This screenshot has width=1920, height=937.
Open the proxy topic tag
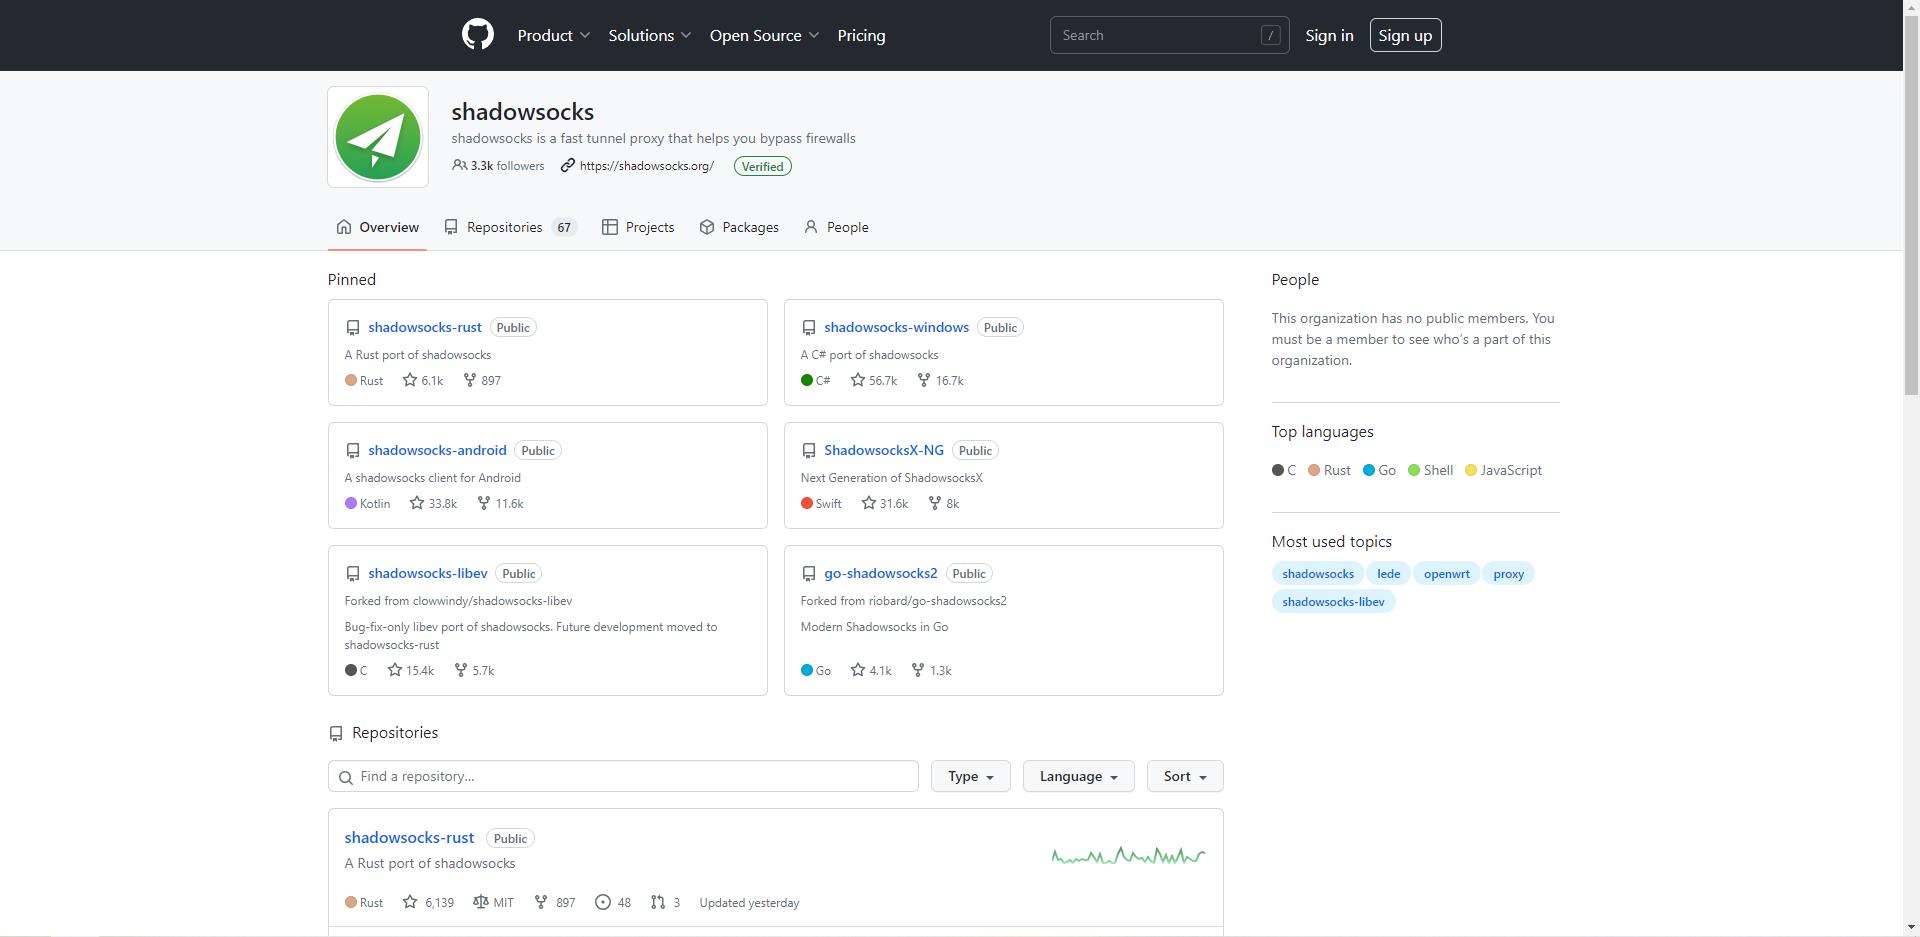(1508, 574)
